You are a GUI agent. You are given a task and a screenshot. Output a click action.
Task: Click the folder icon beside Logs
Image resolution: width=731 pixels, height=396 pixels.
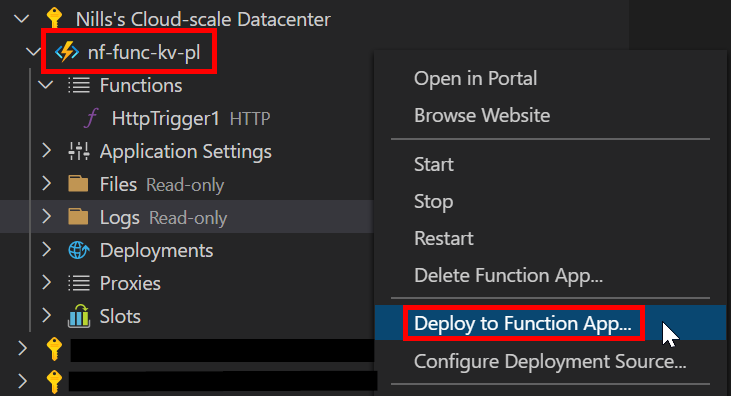point(78,217)
